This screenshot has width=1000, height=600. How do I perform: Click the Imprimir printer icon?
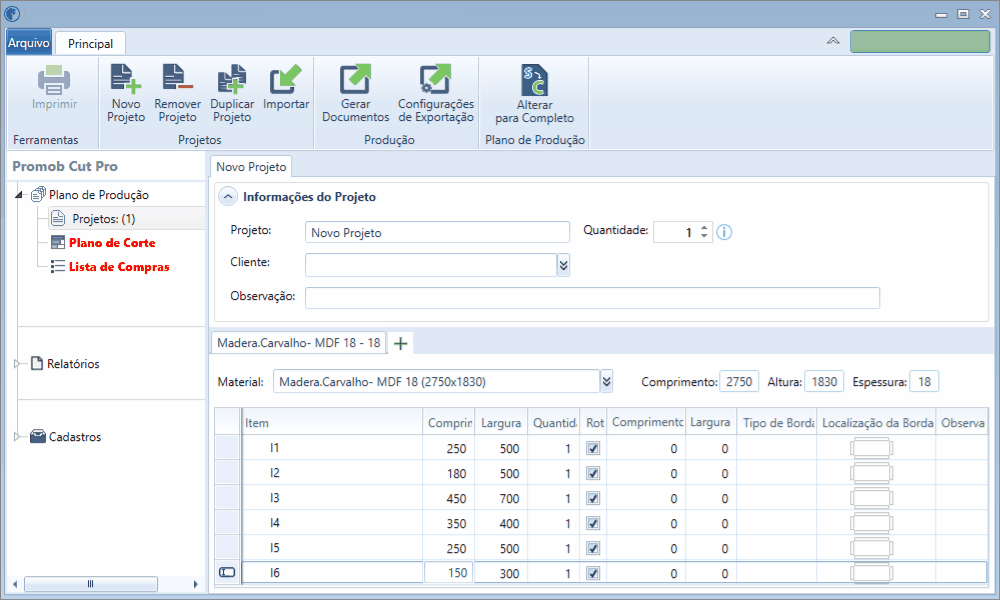pyautogui.click(x=54, y=80)
